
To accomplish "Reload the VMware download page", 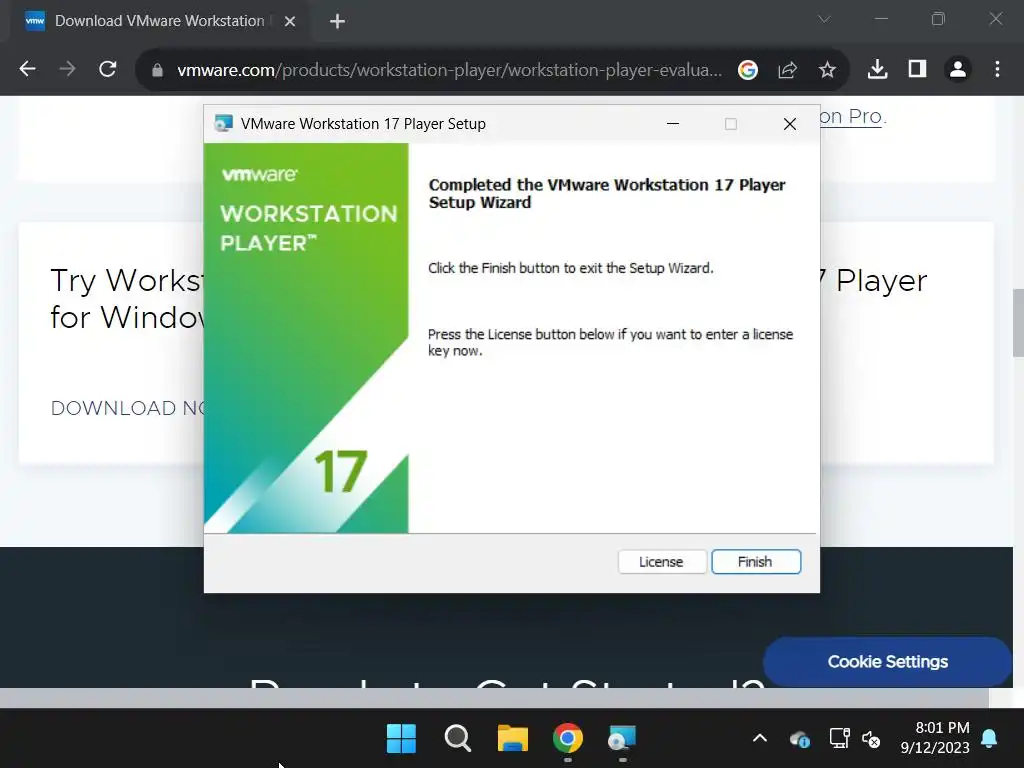I will [108, 69].
